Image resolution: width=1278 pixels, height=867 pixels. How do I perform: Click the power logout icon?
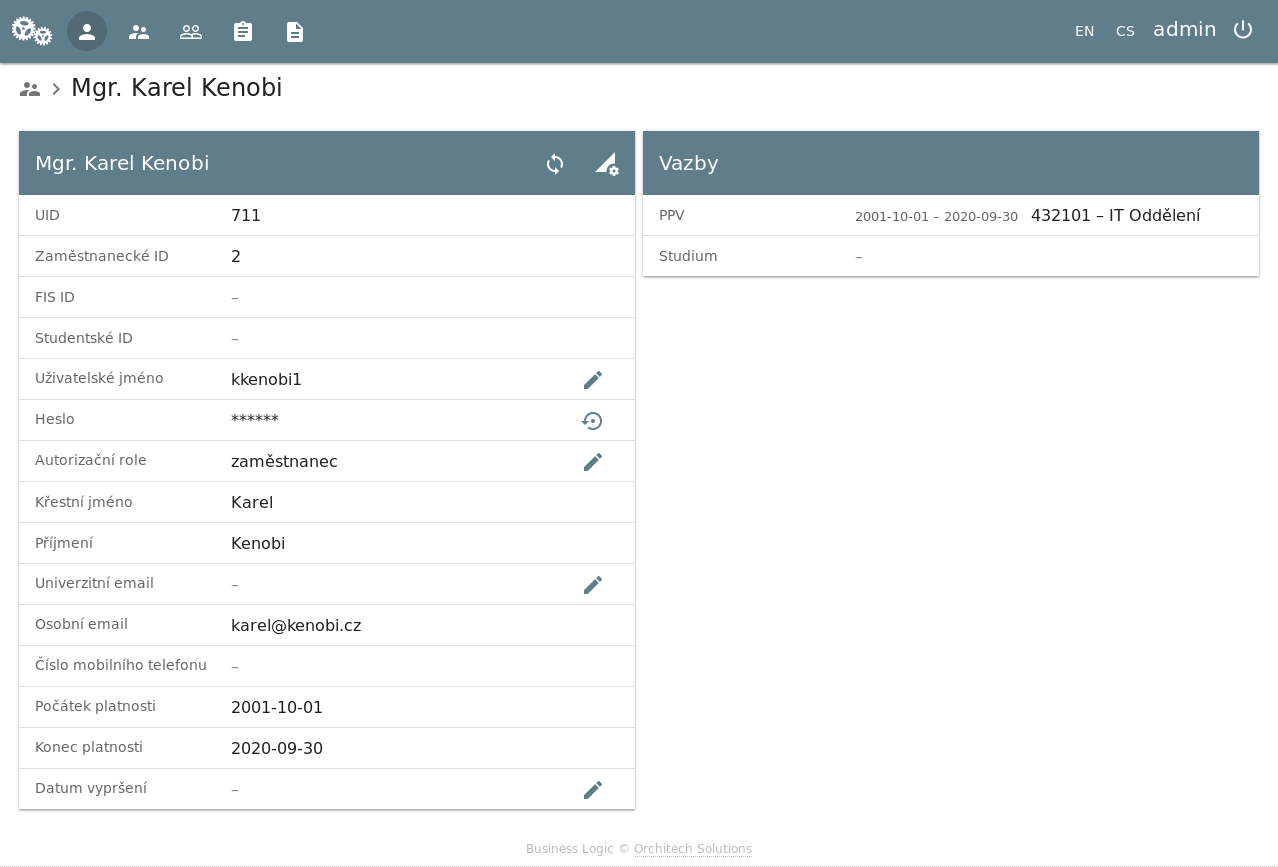1243,30
